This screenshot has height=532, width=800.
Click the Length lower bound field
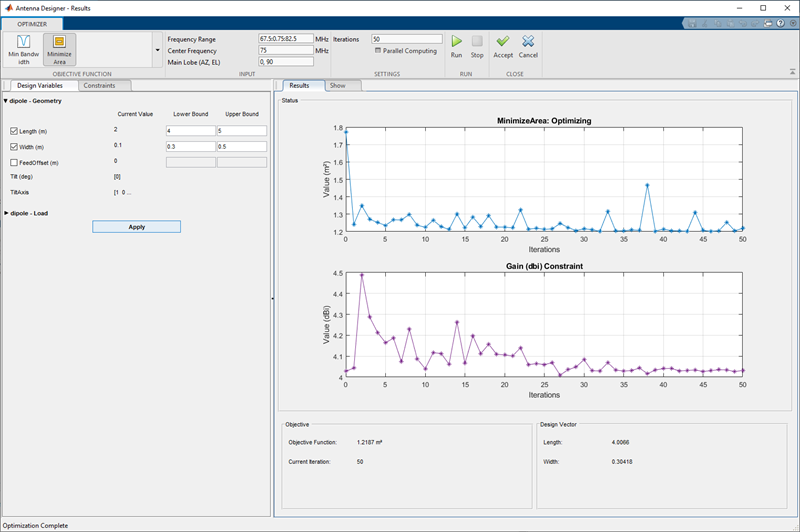[x=190, y=131]
